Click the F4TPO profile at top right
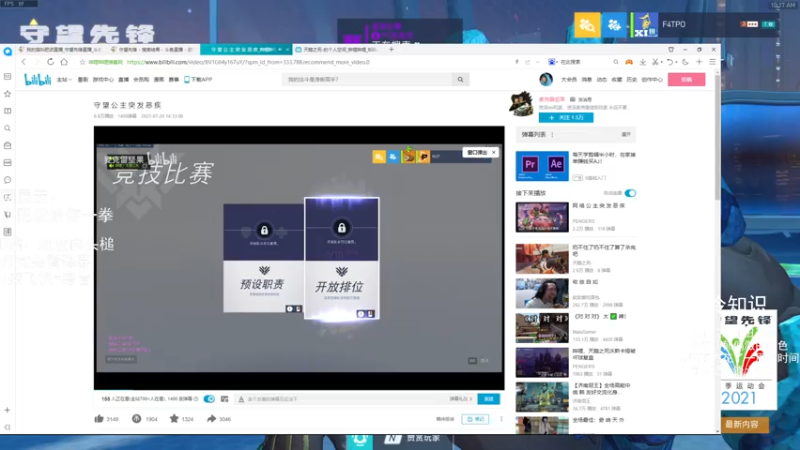This screenshot has height=450, width=800. 673,24
